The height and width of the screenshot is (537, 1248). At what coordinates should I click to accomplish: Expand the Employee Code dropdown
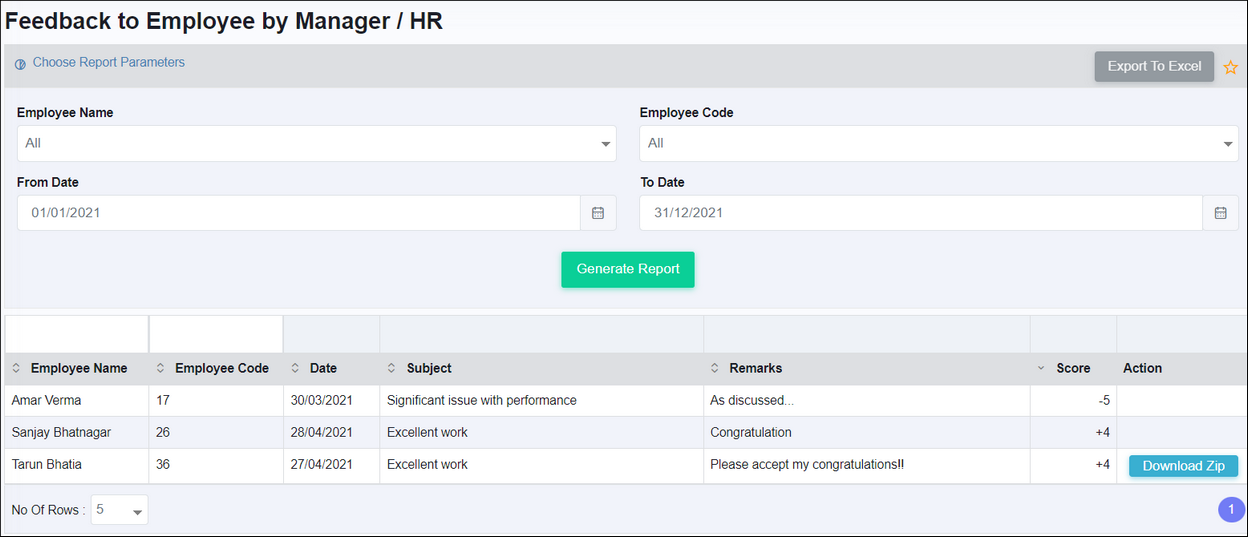pos(939,143)
